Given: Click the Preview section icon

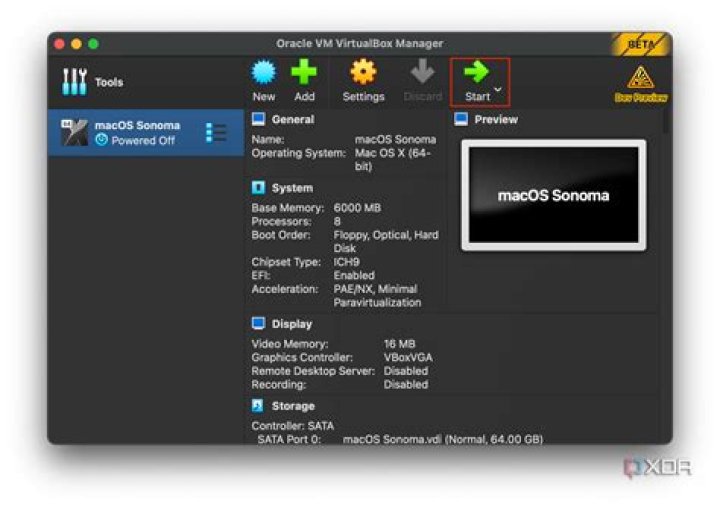Looking at the screenshot, I should click(x=461, y=119).
